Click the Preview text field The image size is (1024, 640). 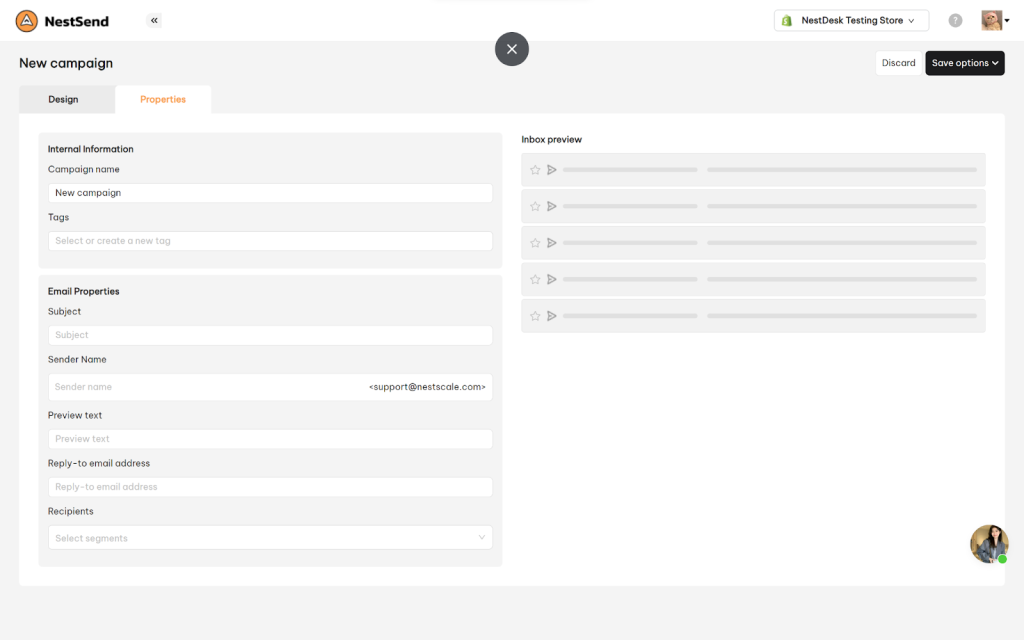click(x=270, y=439)
